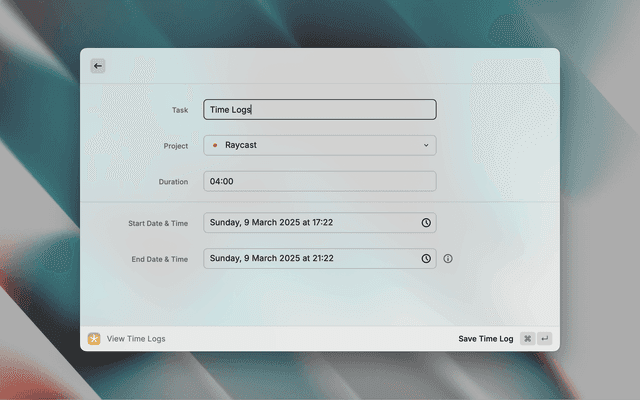Click the Command key shortcut icon
The image size is (640, 400).
[x=527, y=339]
